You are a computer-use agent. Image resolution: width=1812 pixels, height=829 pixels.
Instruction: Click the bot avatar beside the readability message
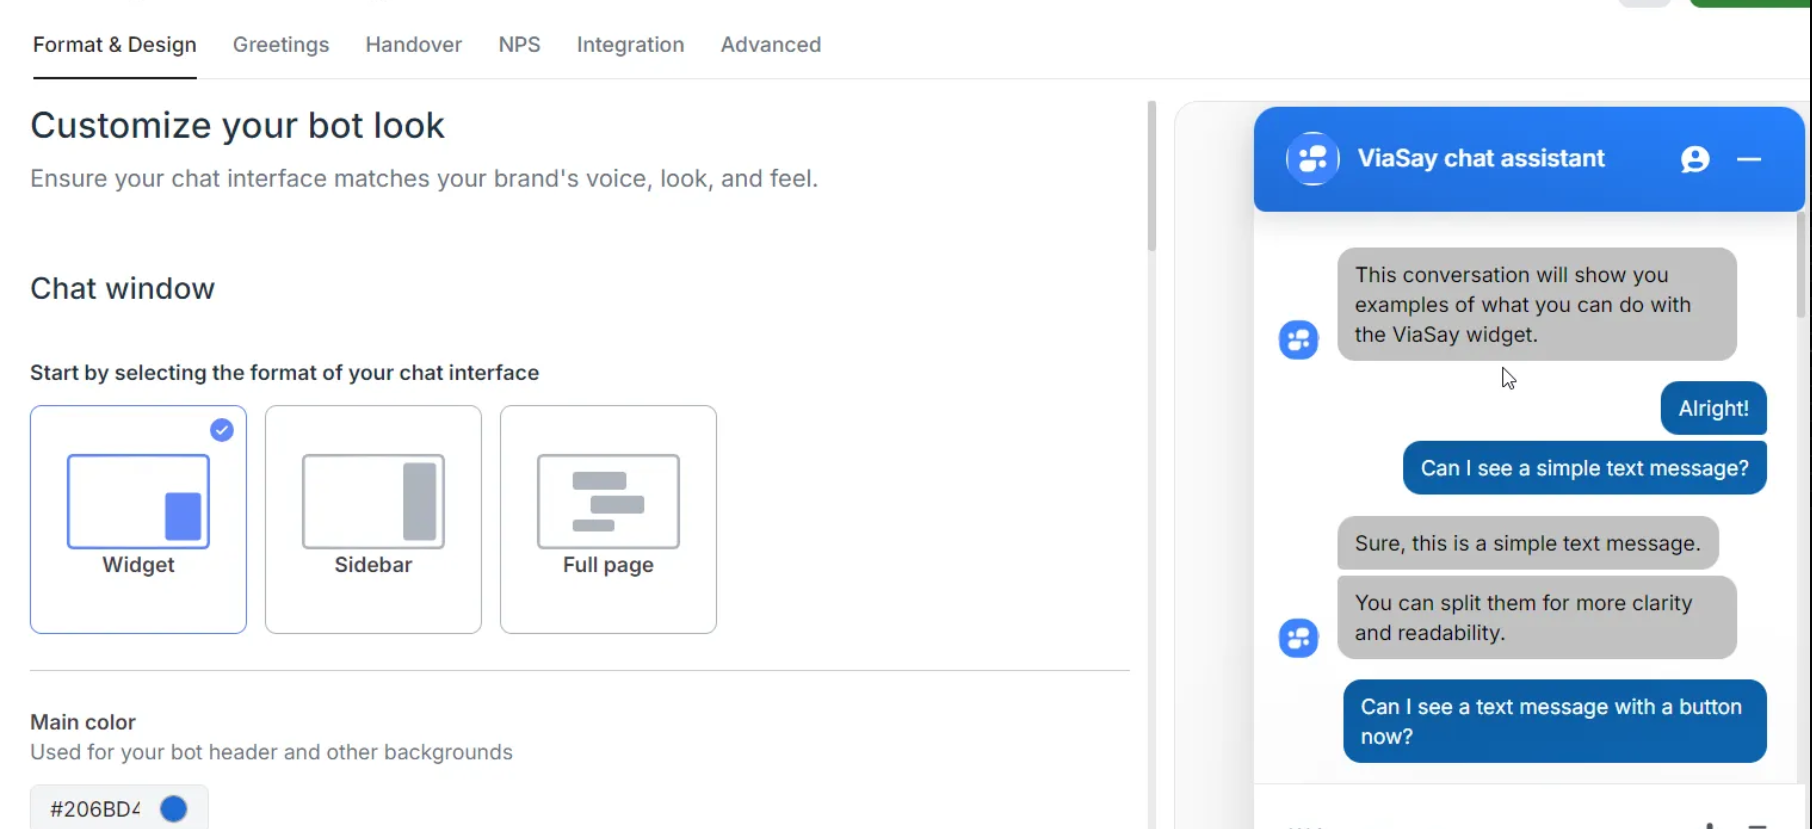tap(1299, 638)
